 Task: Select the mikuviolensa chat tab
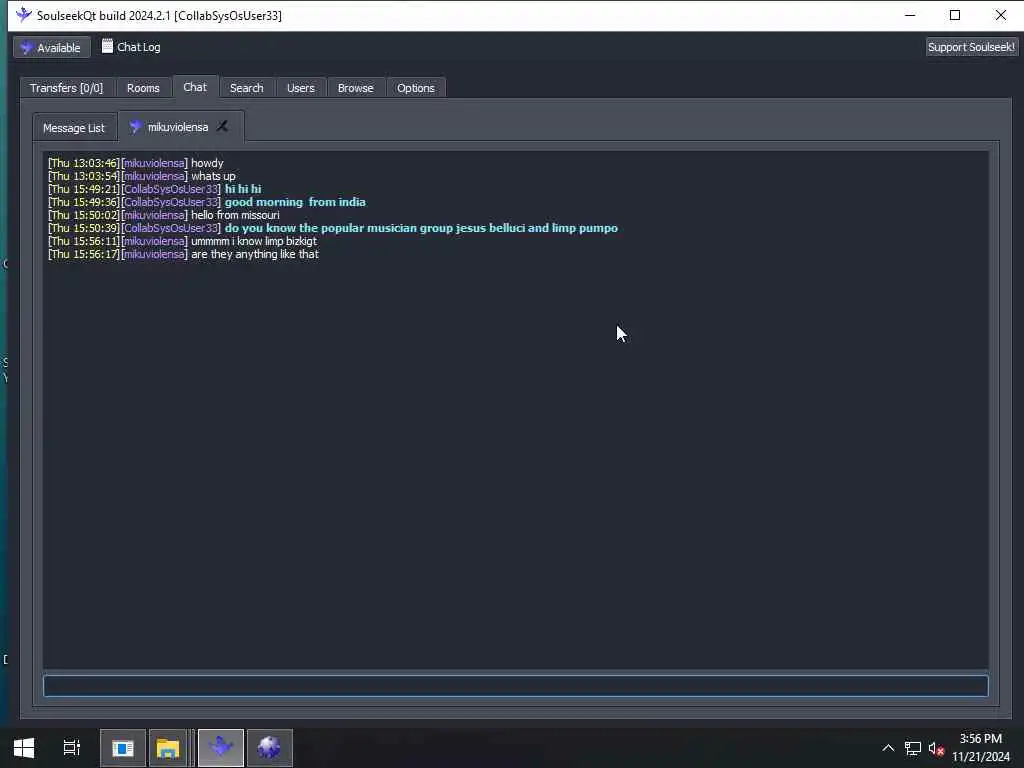pyautogui.click(x=178, y=127)
